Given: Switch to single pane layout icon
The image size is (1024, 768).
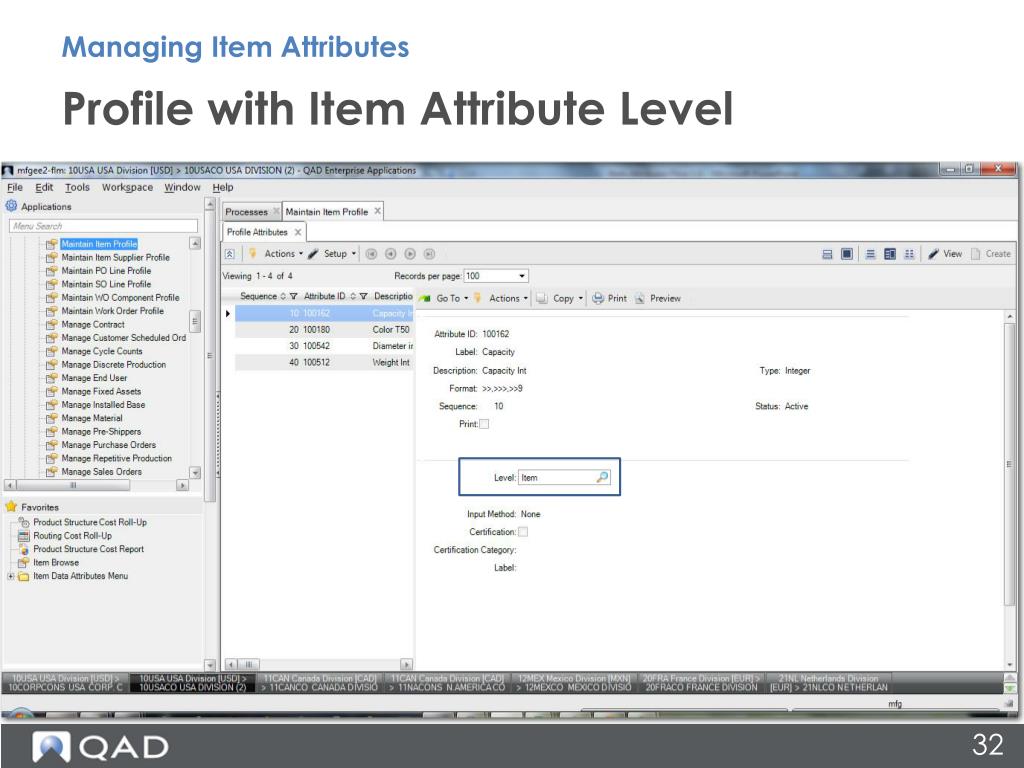Looking at the screenshot, I should [847, 254].
